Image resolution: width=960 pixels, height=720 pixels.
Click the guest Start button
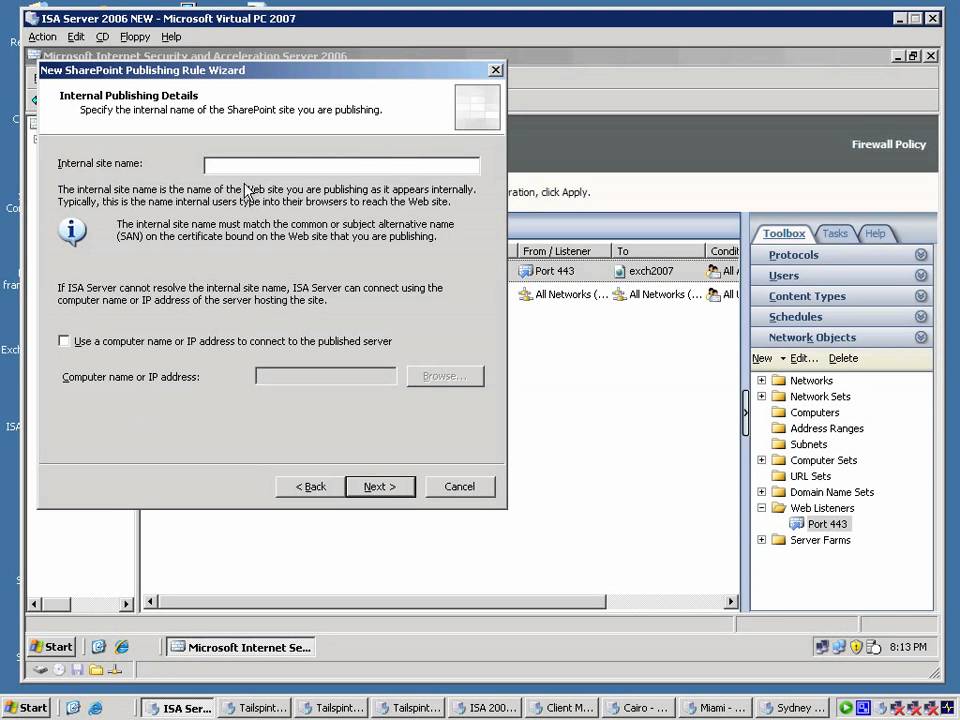pos(52,647)
